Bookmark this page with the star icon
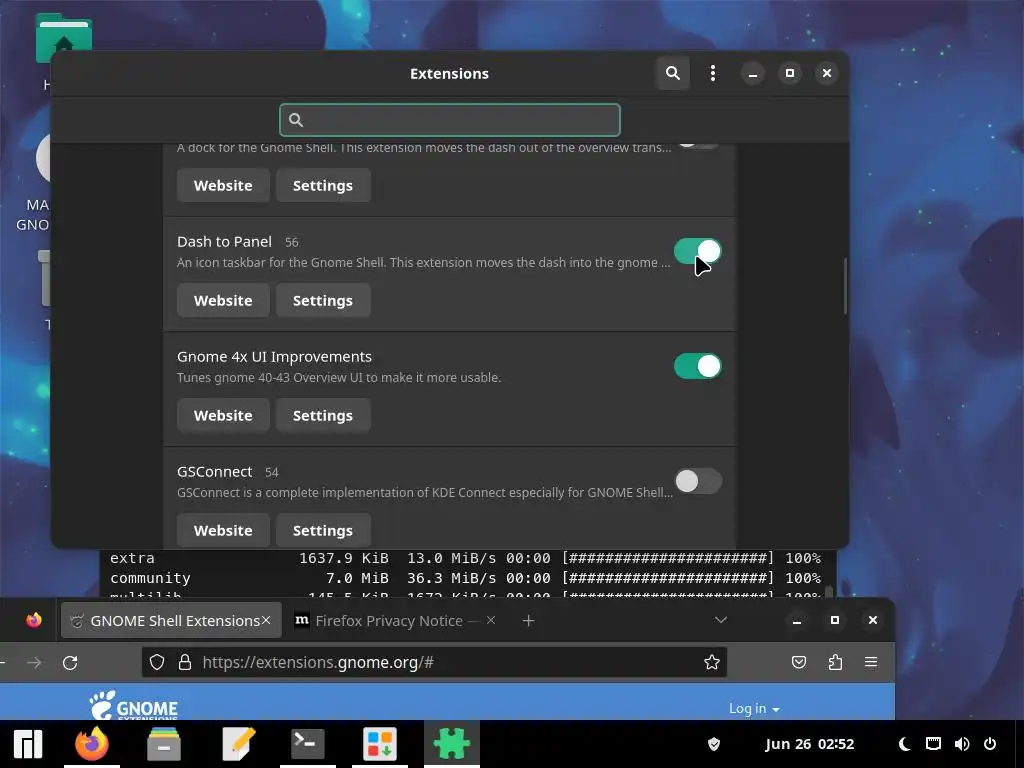 [712, 662]
